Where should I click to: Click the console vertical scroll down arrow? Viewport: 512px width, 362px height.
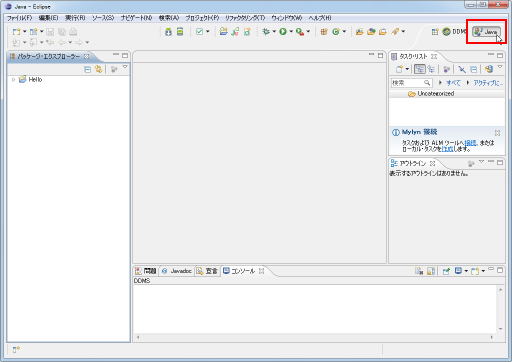click(500, 329)
